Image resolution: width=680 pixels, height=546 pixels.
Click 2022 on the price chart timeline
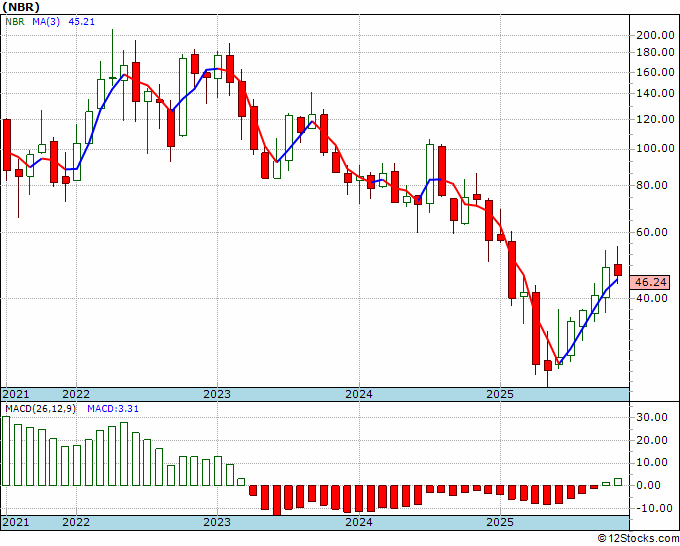click(76, 394)
